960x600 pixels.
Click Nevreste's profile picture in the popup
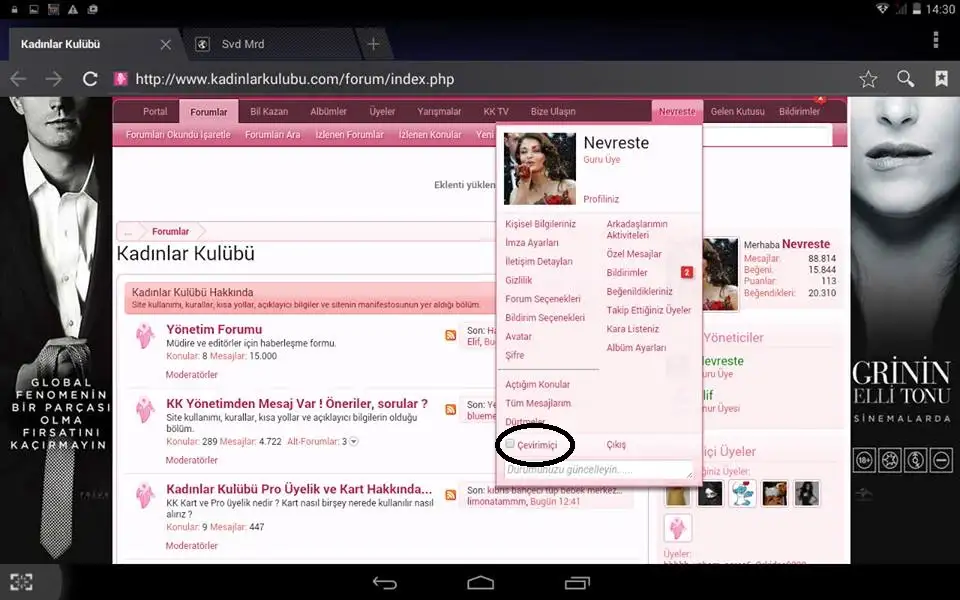click(x=540, y=168)
